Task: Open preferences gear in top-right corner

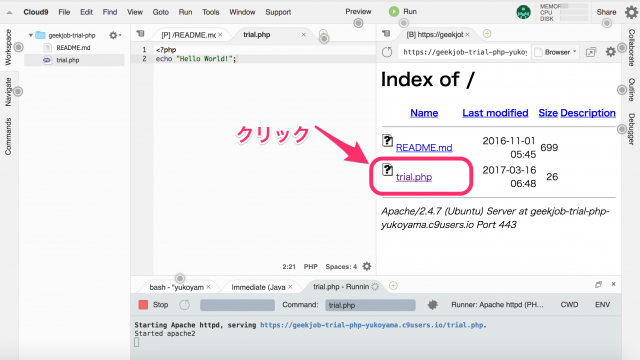Action: click(631, 12)
